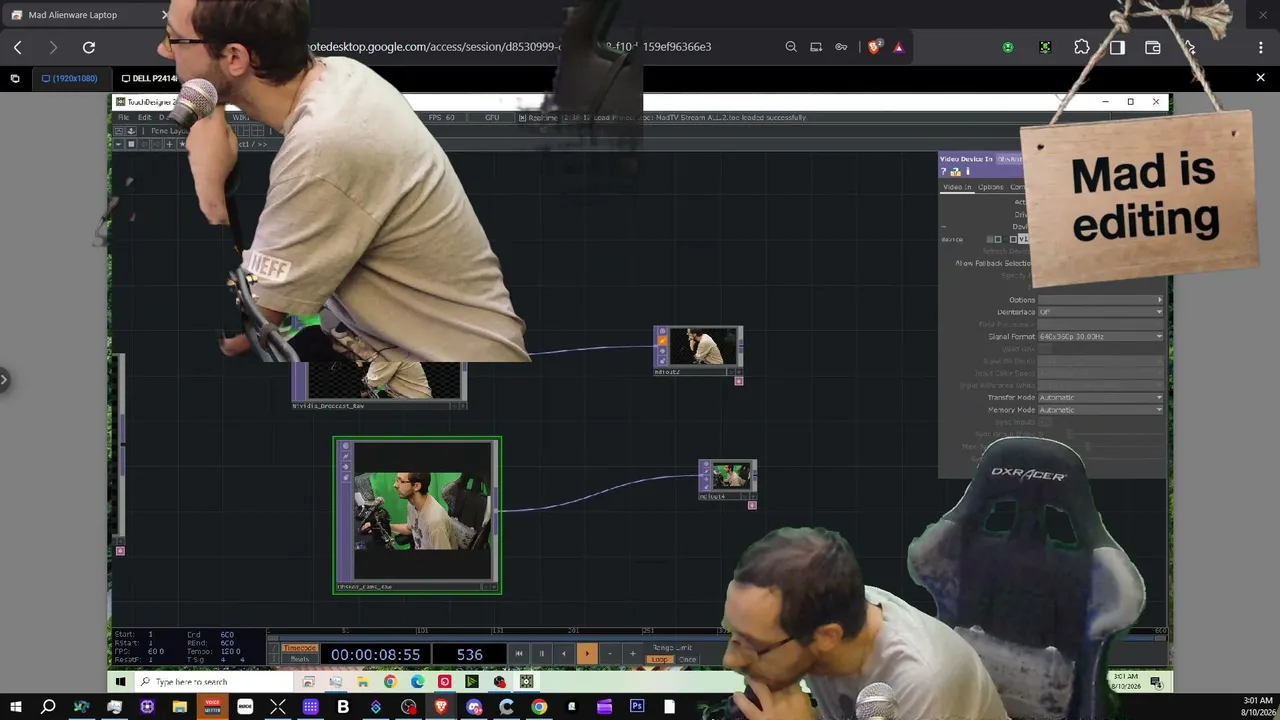Screen dimensions: 1280x720
Task: Open File Explorer on the remote taskbar
Action: [x=363, y=682]
